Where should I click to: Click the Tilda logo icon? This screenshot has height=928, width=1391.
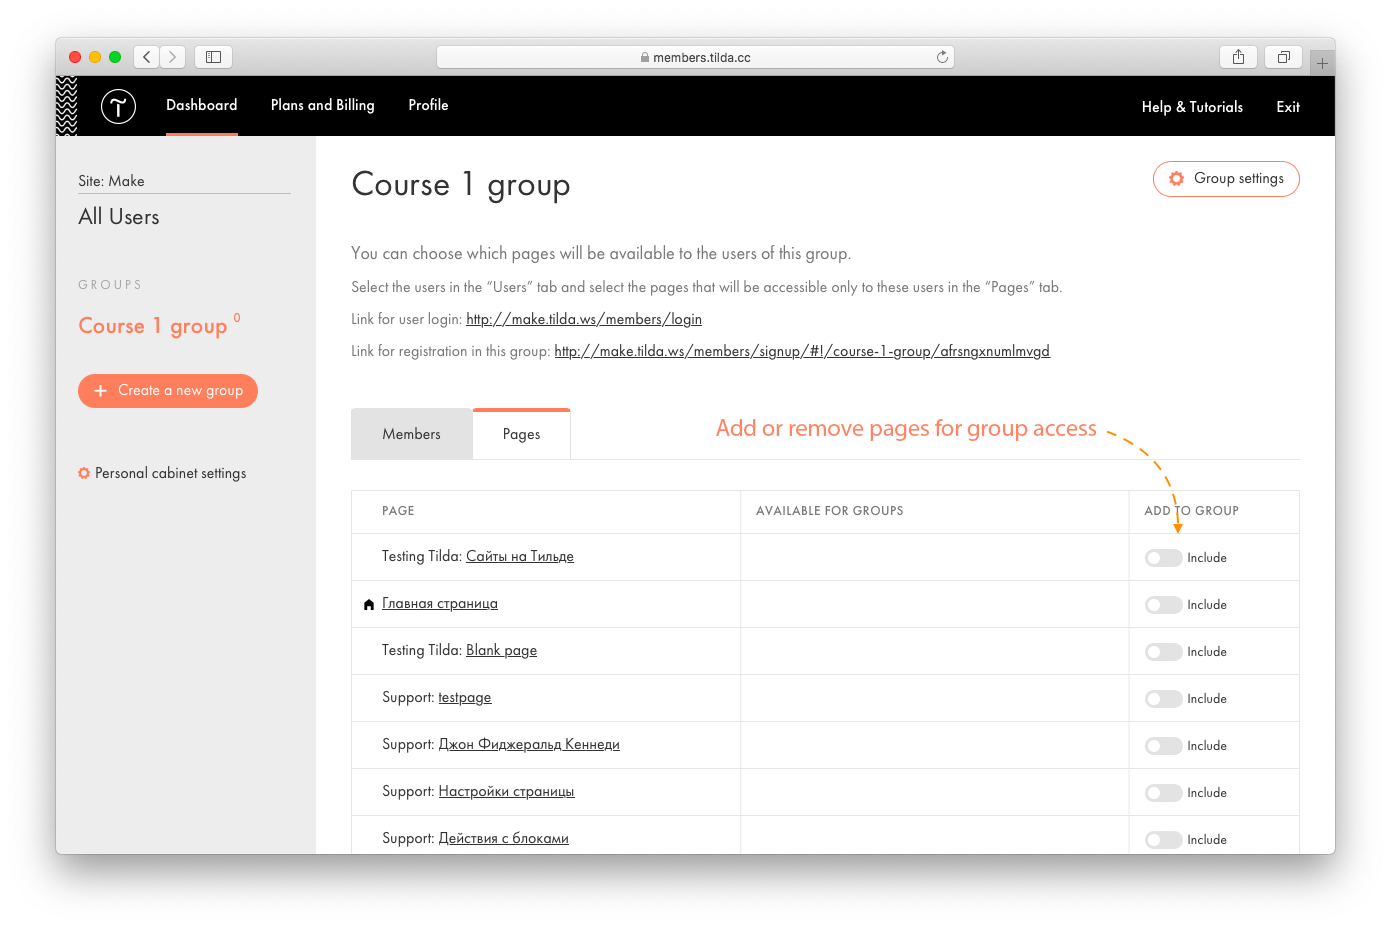point(118,106)
